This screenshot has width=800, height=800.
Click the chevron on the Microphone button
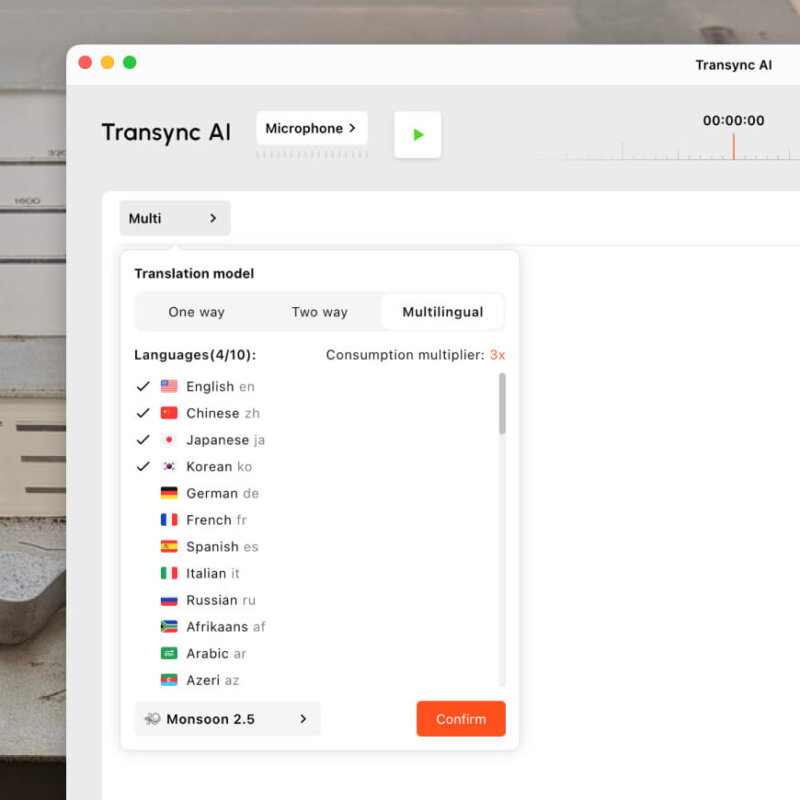coord(353,128)
